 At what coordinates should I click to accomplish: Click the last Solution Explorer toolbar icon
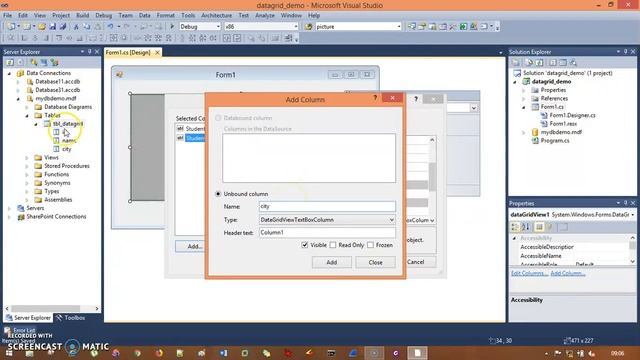573,62
